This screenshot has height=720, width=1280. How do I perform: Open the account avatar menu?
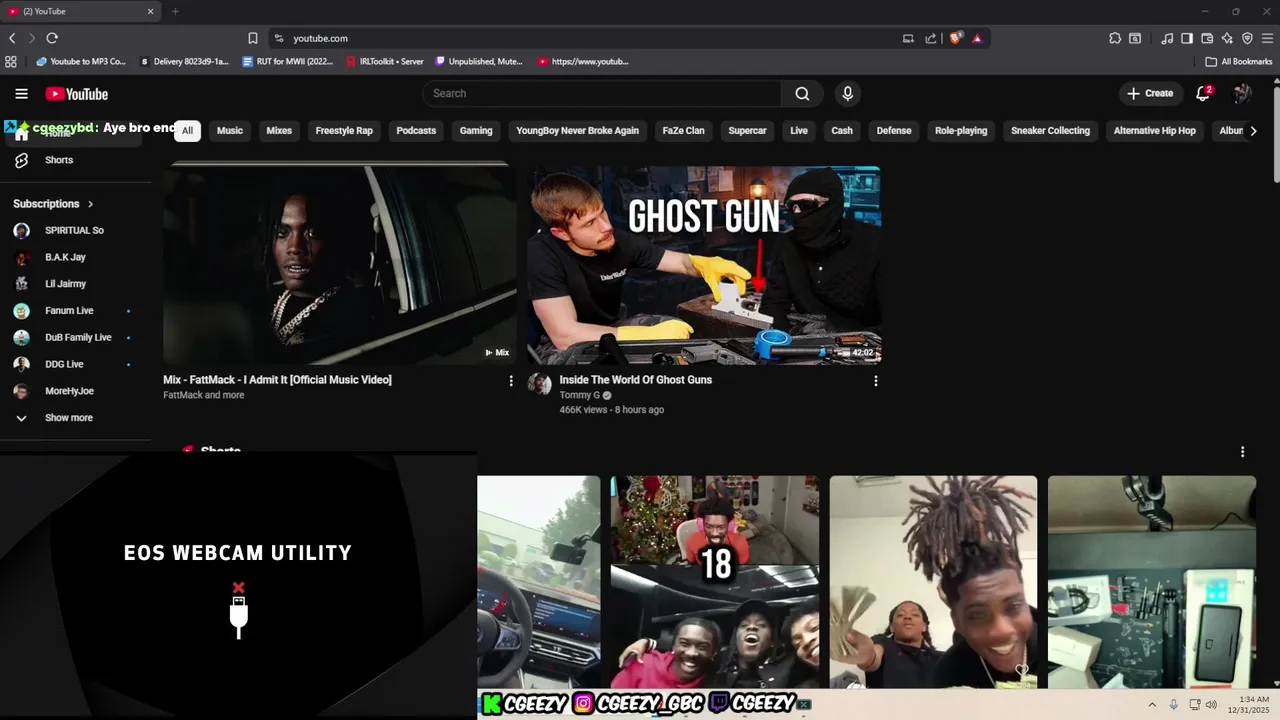coord(1242,93)
